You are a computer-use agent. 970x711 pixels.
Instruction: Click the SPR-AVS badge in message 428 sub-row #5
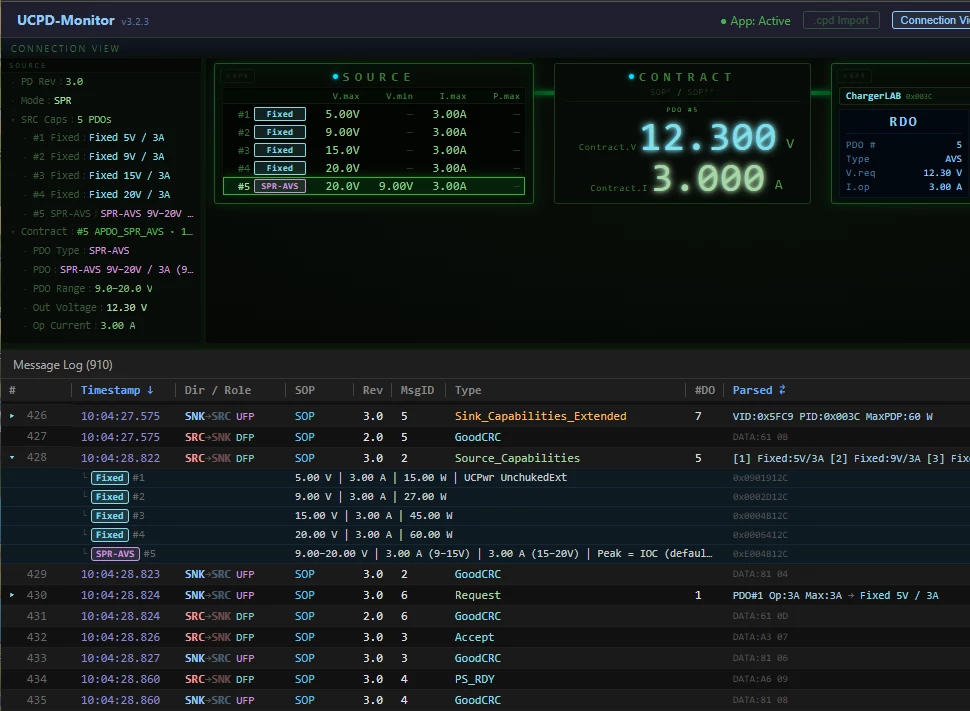(x=115, y=554)
